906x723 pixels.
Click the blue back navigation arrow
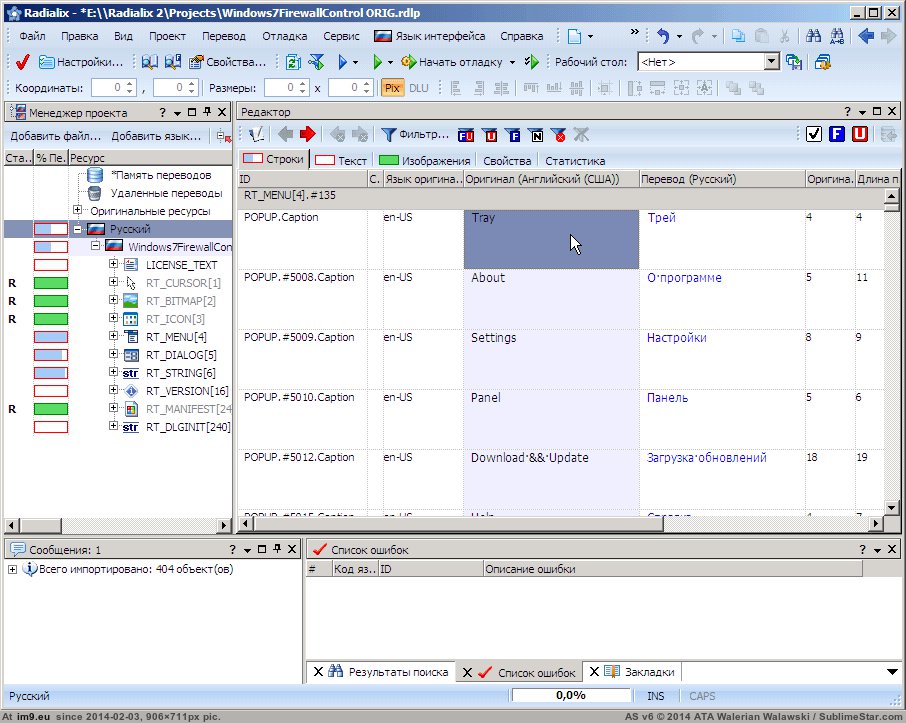(x=866, y=36)
